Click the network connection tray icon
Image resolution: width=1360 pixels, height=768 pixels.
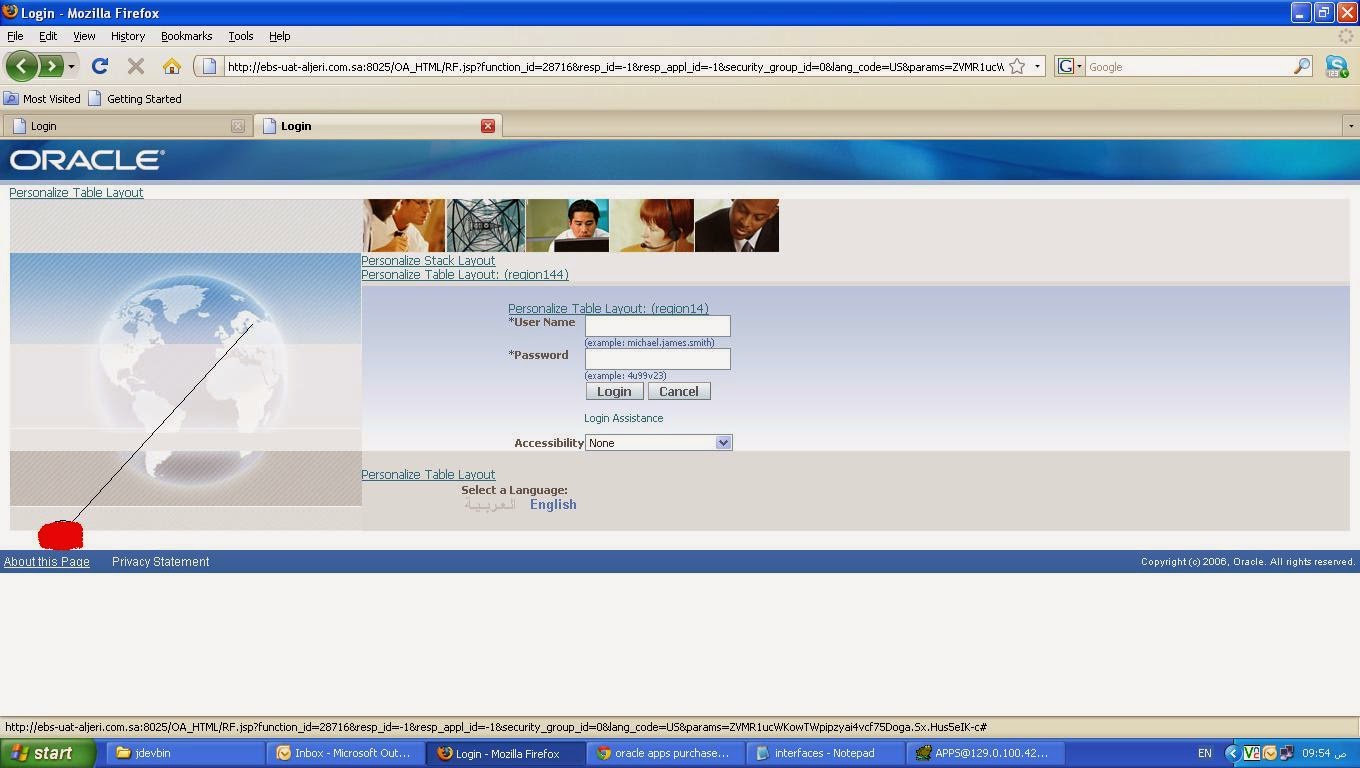pos(1287,753)
